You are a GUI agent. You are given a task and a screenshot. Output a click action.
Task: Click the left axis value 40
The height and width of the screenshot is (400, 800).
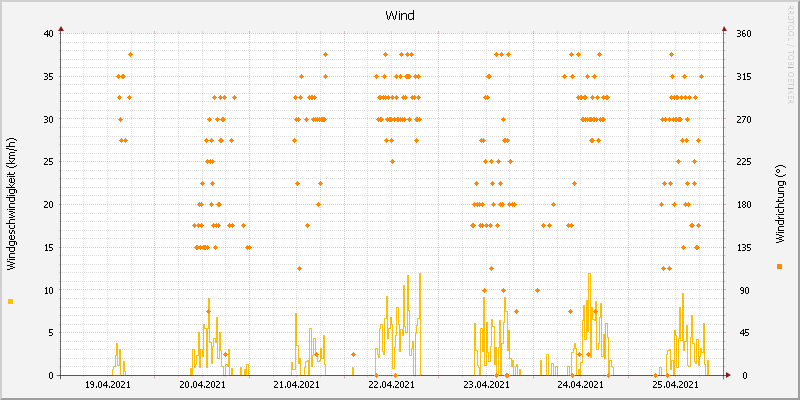point(48,34)
